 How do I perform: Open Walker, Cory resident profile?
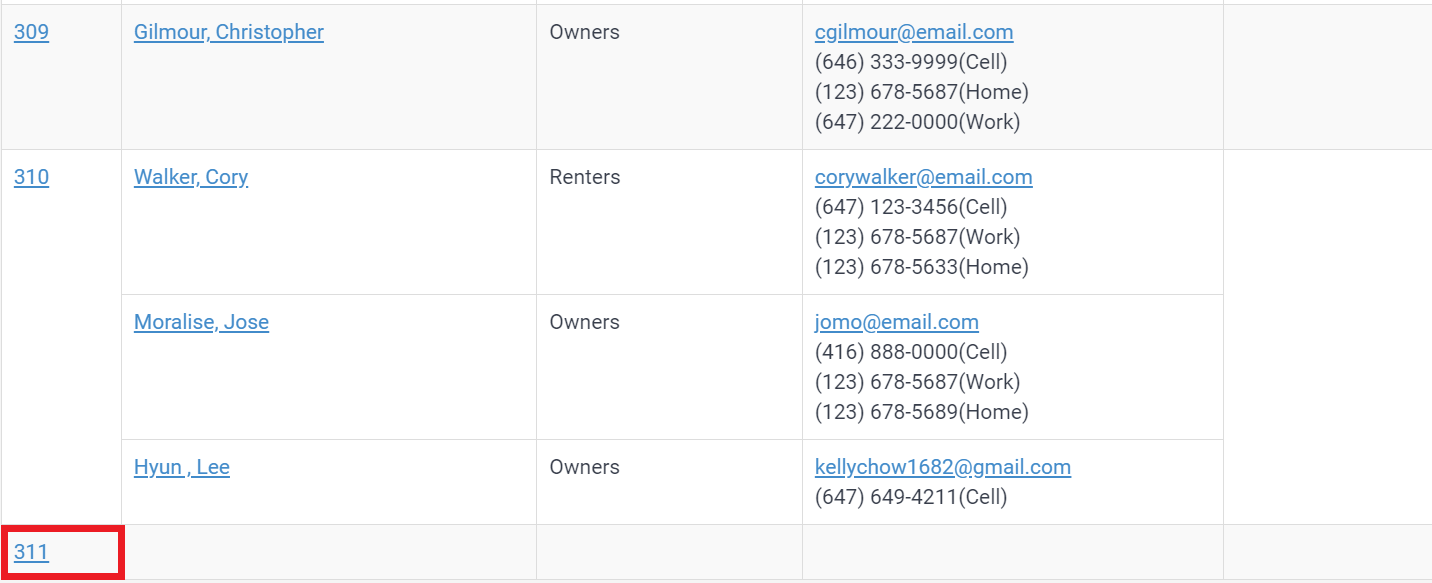click(x=191, y=177)
